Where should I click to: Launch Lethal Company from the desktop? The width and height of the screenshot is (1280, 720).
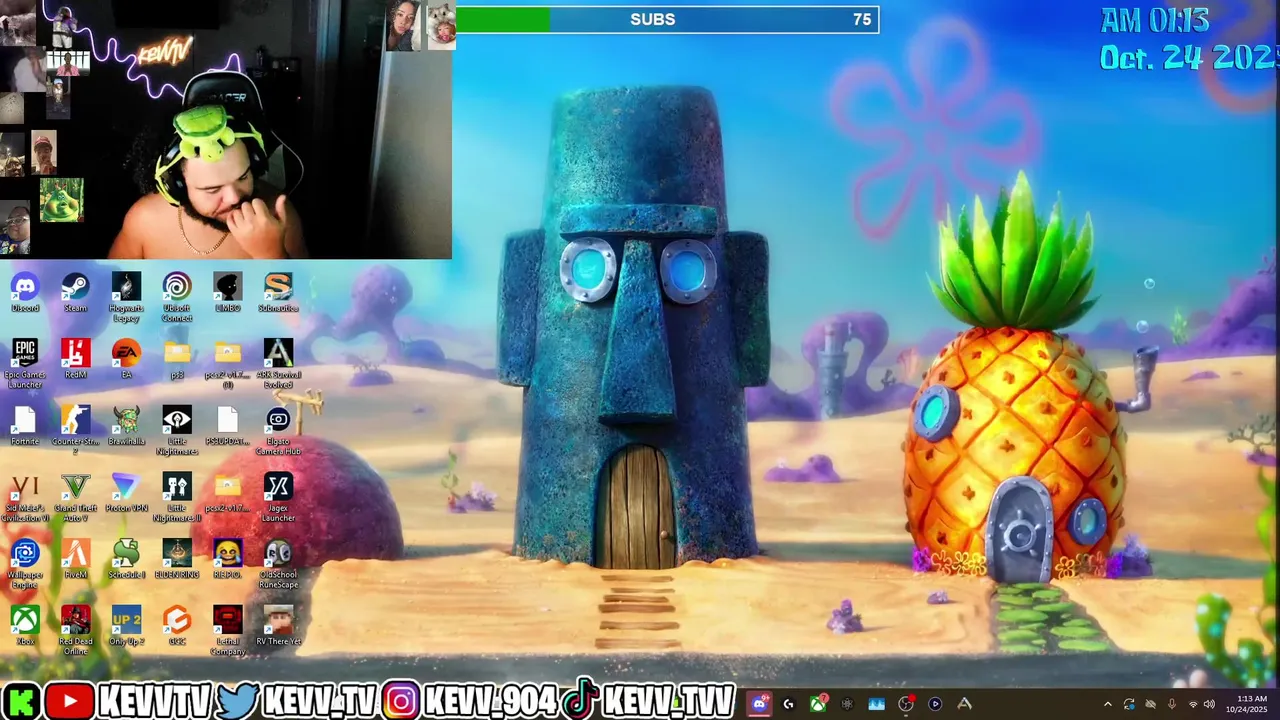pos(227,631)
